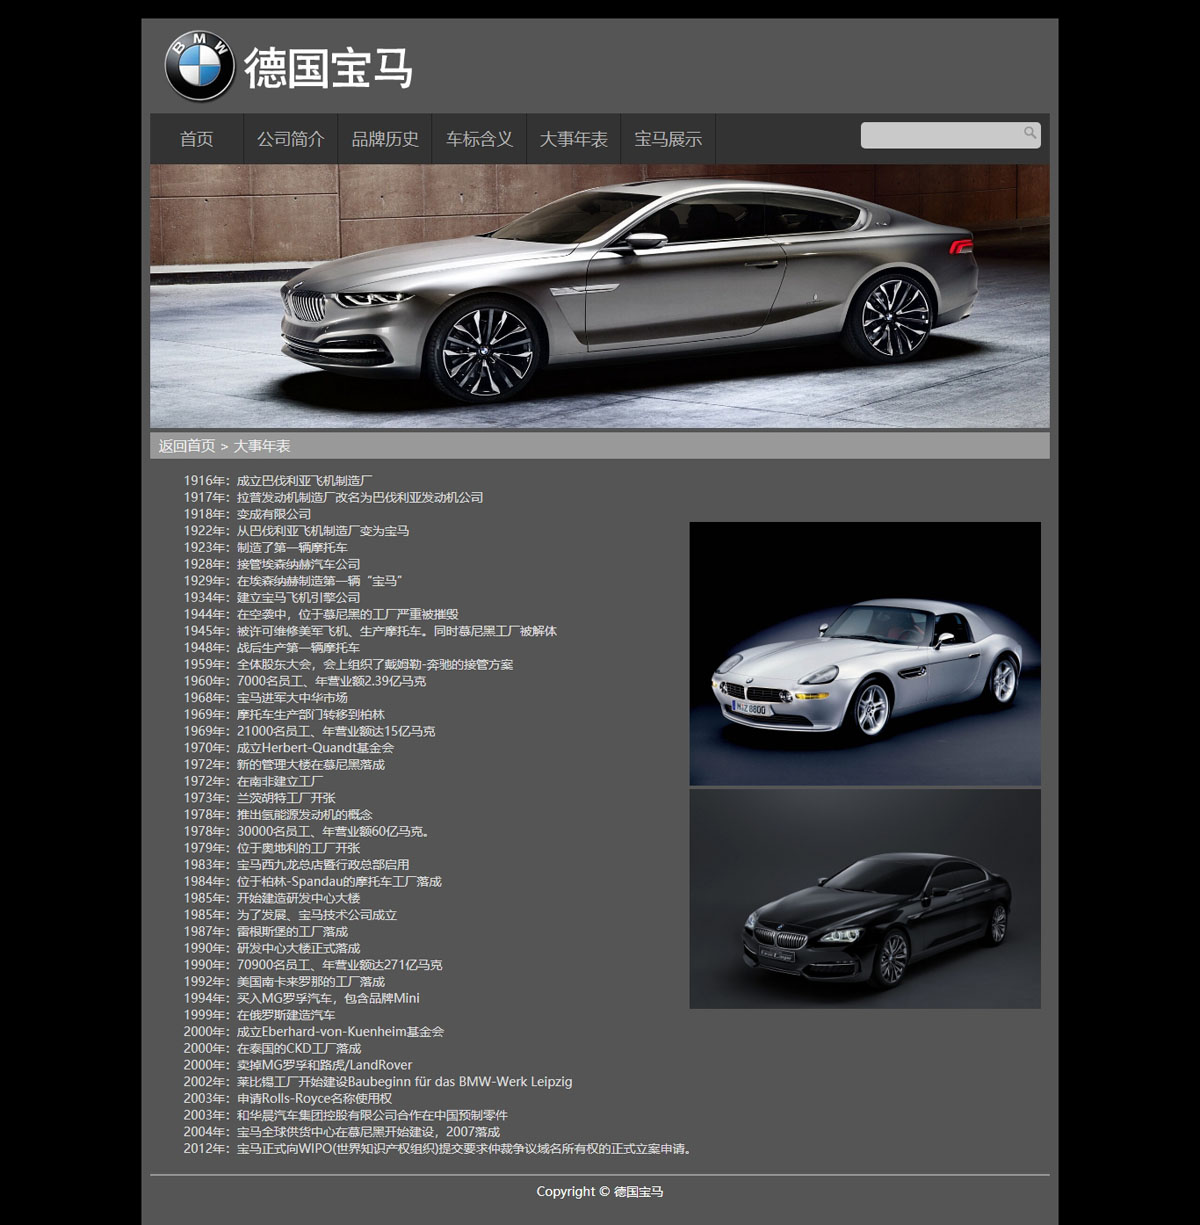The image size is (1200, 1225).
Task: Click the 1987年 雷根斯堡的工厂落成 entry
Action: coord(266,932)
